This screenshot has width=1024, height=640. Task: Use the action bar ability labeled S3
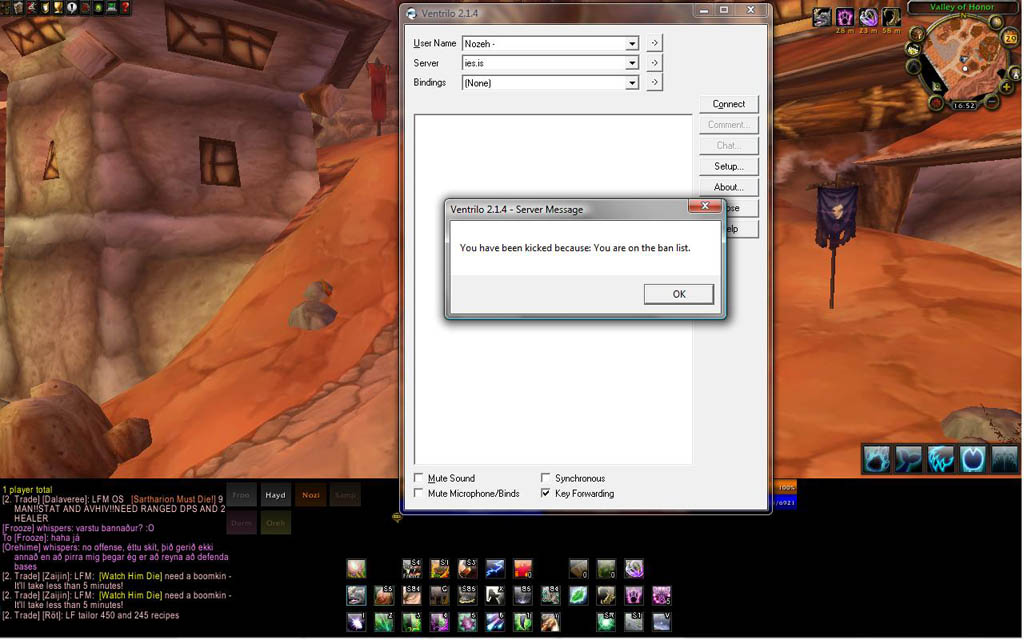(467, 569)
